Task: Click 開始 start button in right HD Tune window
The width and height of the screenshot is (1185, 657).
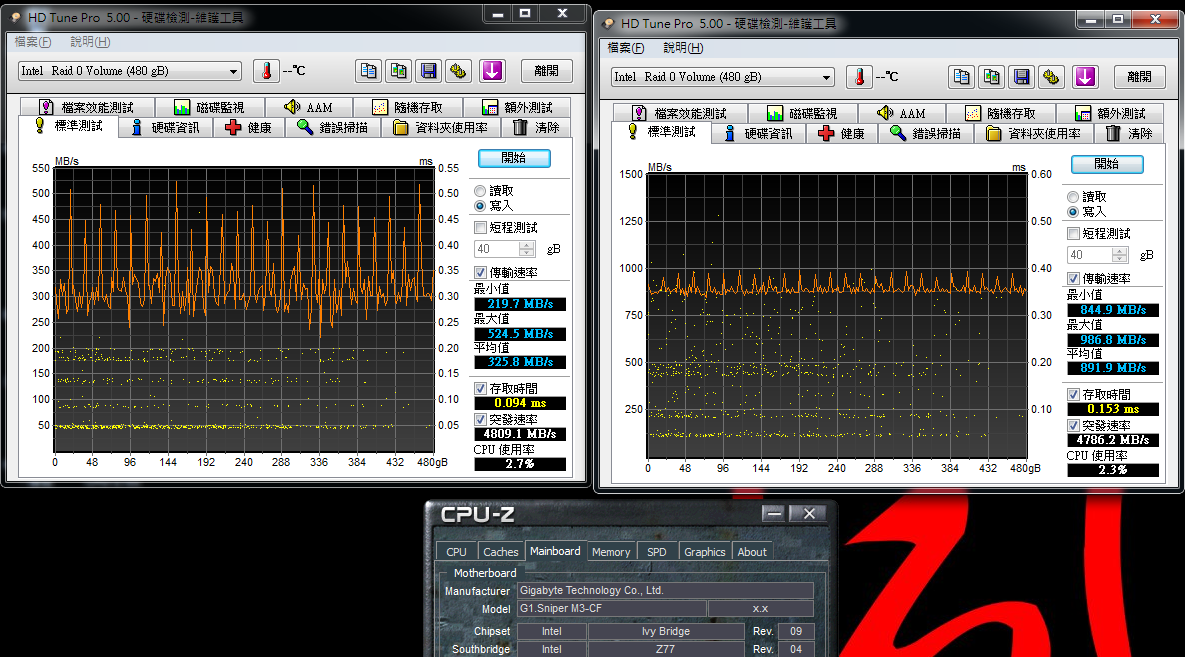Action: 1107,164
